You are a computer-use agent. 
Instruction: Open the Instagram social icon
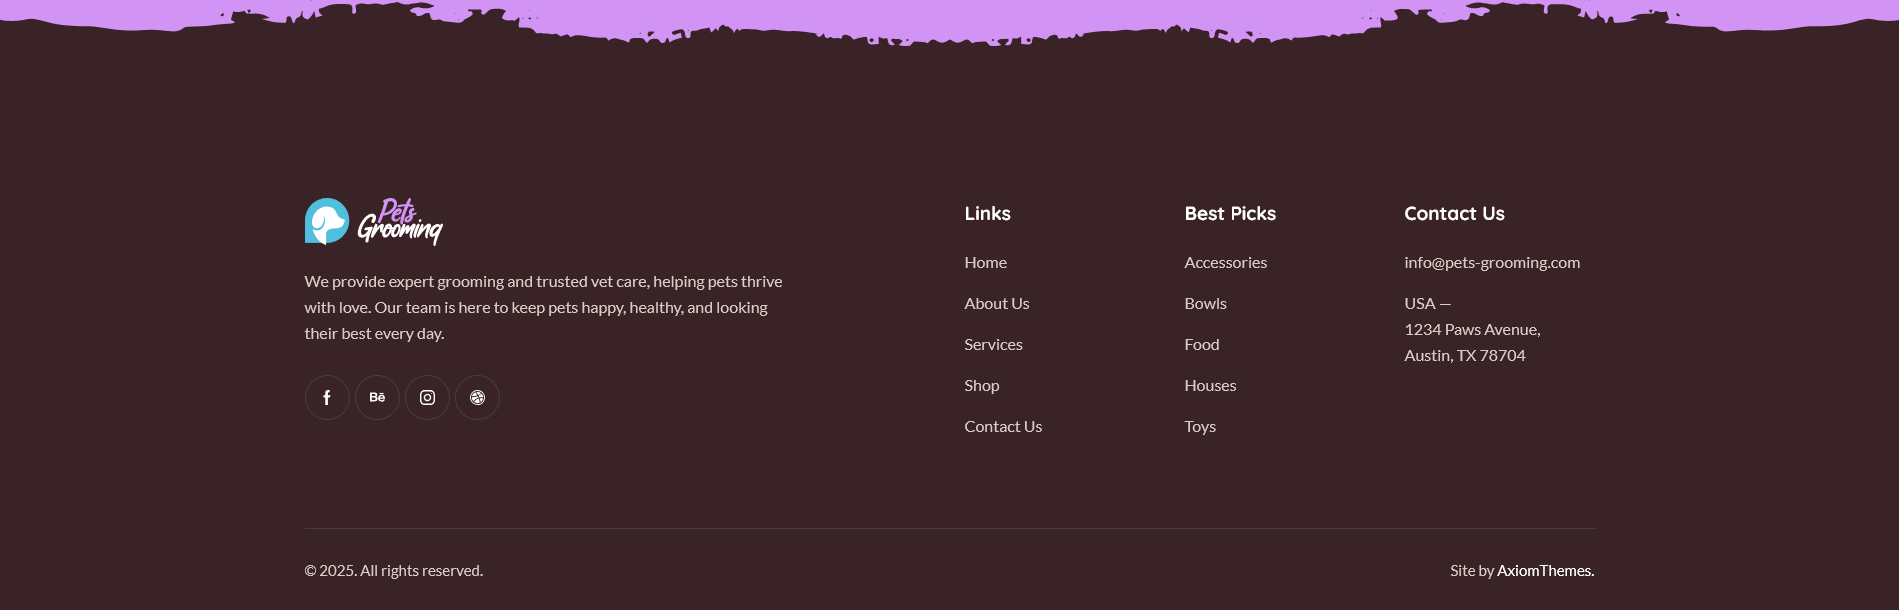[427, 398]
